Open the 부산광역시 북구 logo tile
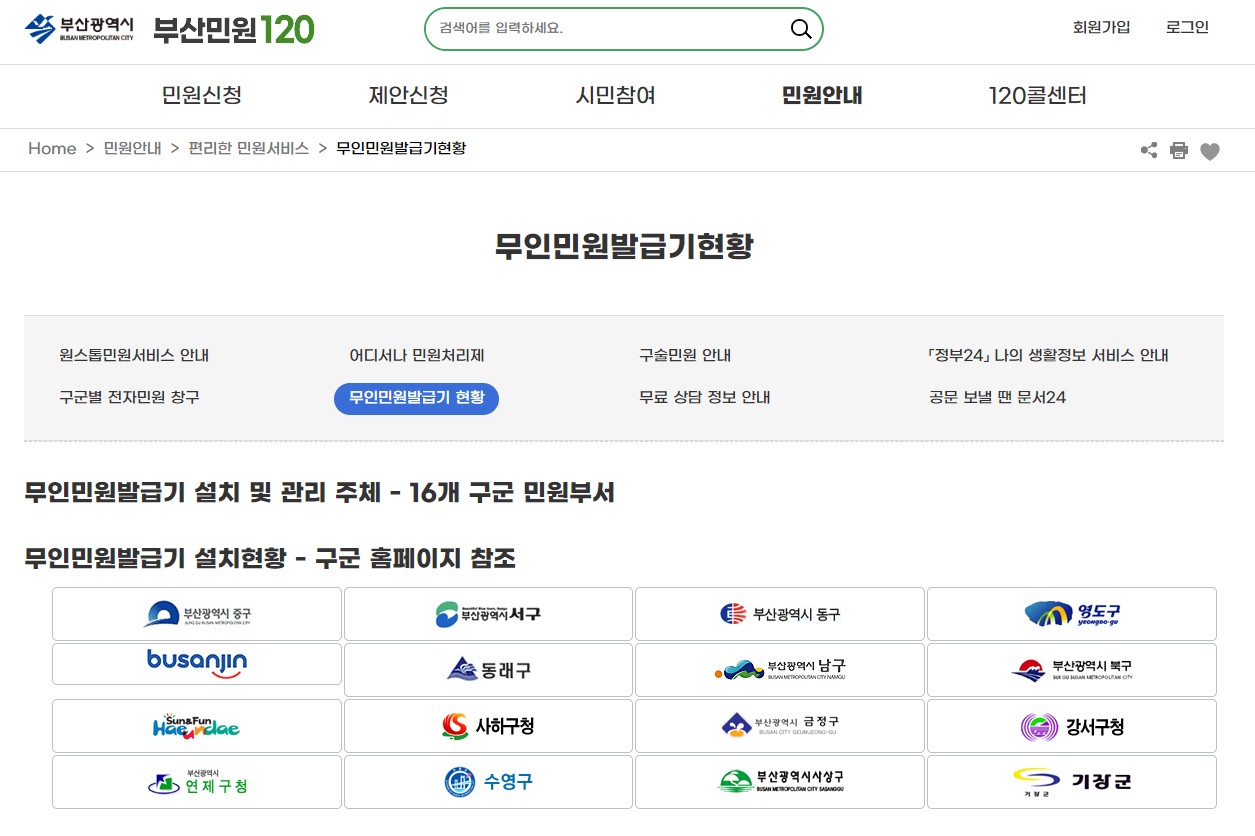 [1072, 670]
